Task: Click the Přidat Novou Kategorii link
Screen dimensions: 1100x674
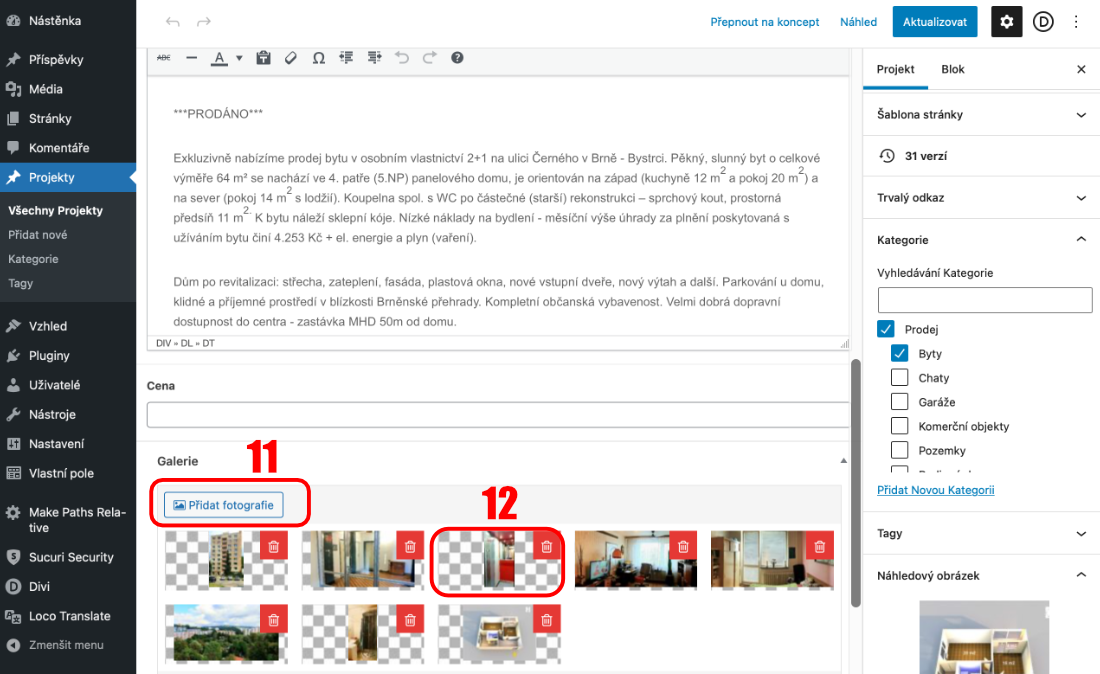Action: pos(935,490)
